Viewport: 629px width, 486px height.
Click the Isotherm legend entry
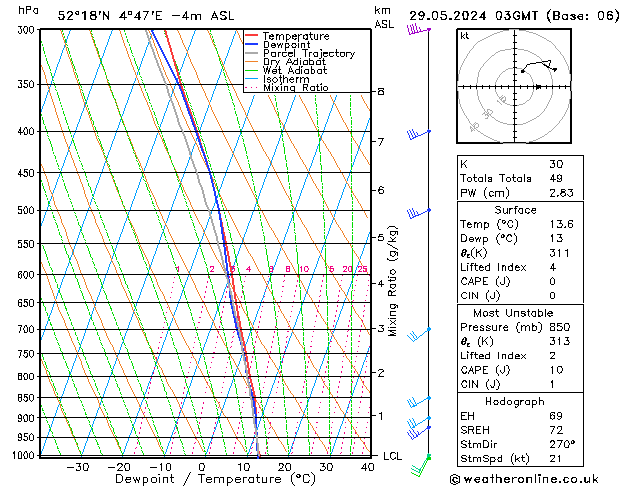pyautogui.click(x=277, y=79)
